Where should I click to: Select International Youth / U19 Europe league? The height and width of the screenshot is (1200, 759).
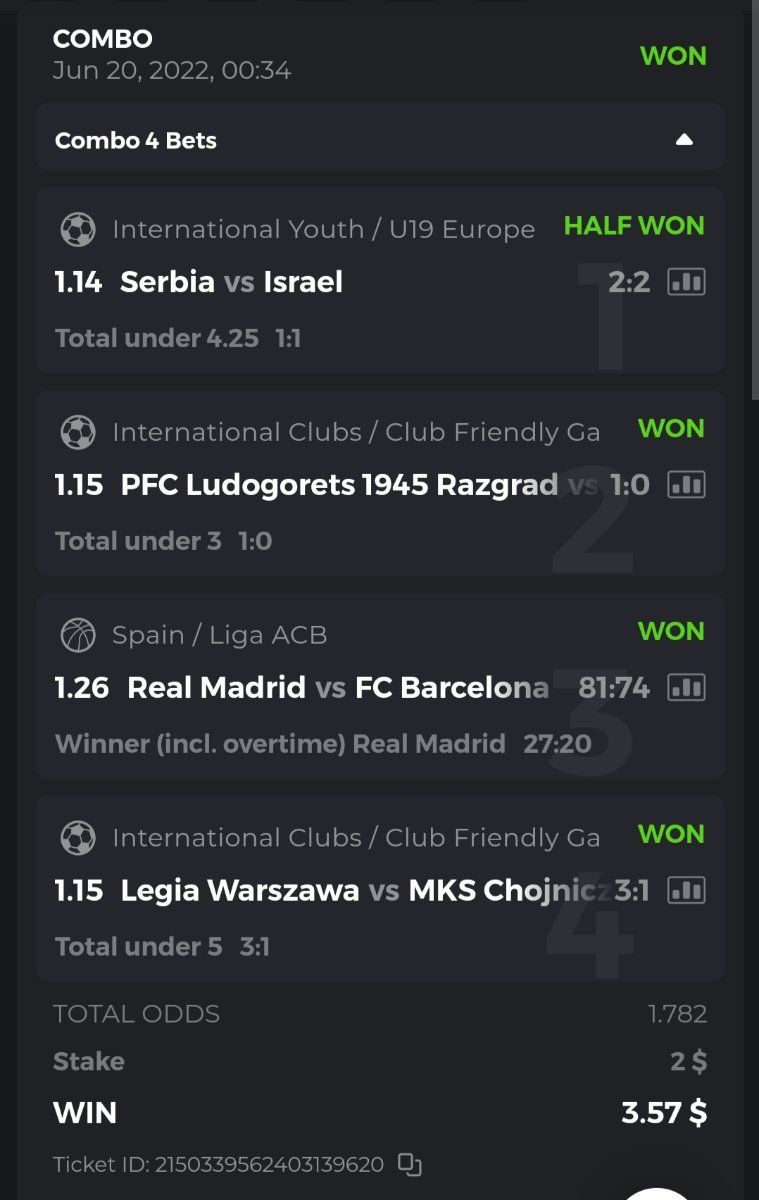click(x=323, y=230)
